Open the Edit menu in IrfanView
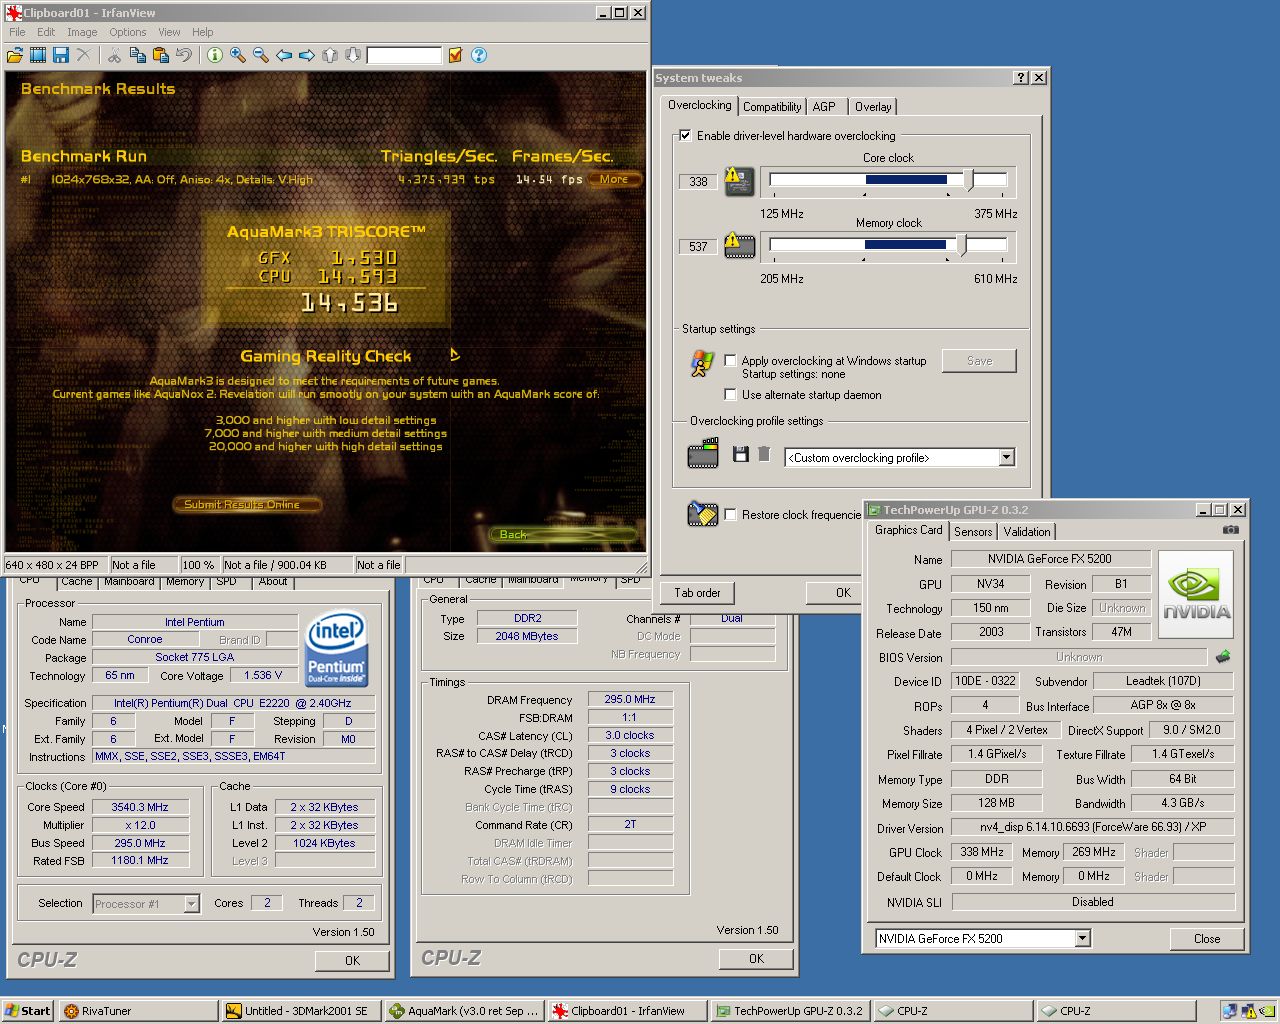The height and width of the screenshot is (1024, 1280). pos(46,32)
